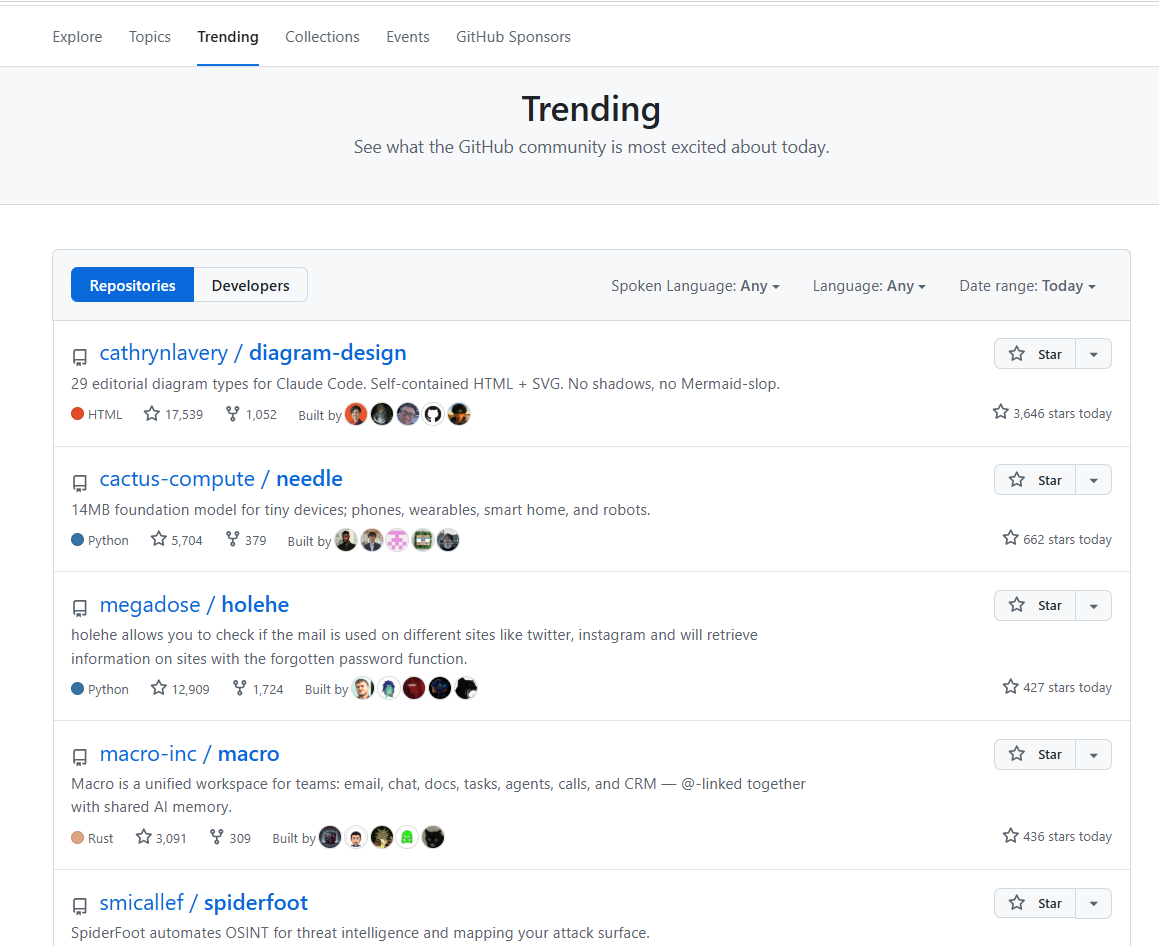Star the macro repository
Screen dimensions: 1159x946
click(1035, 755)
